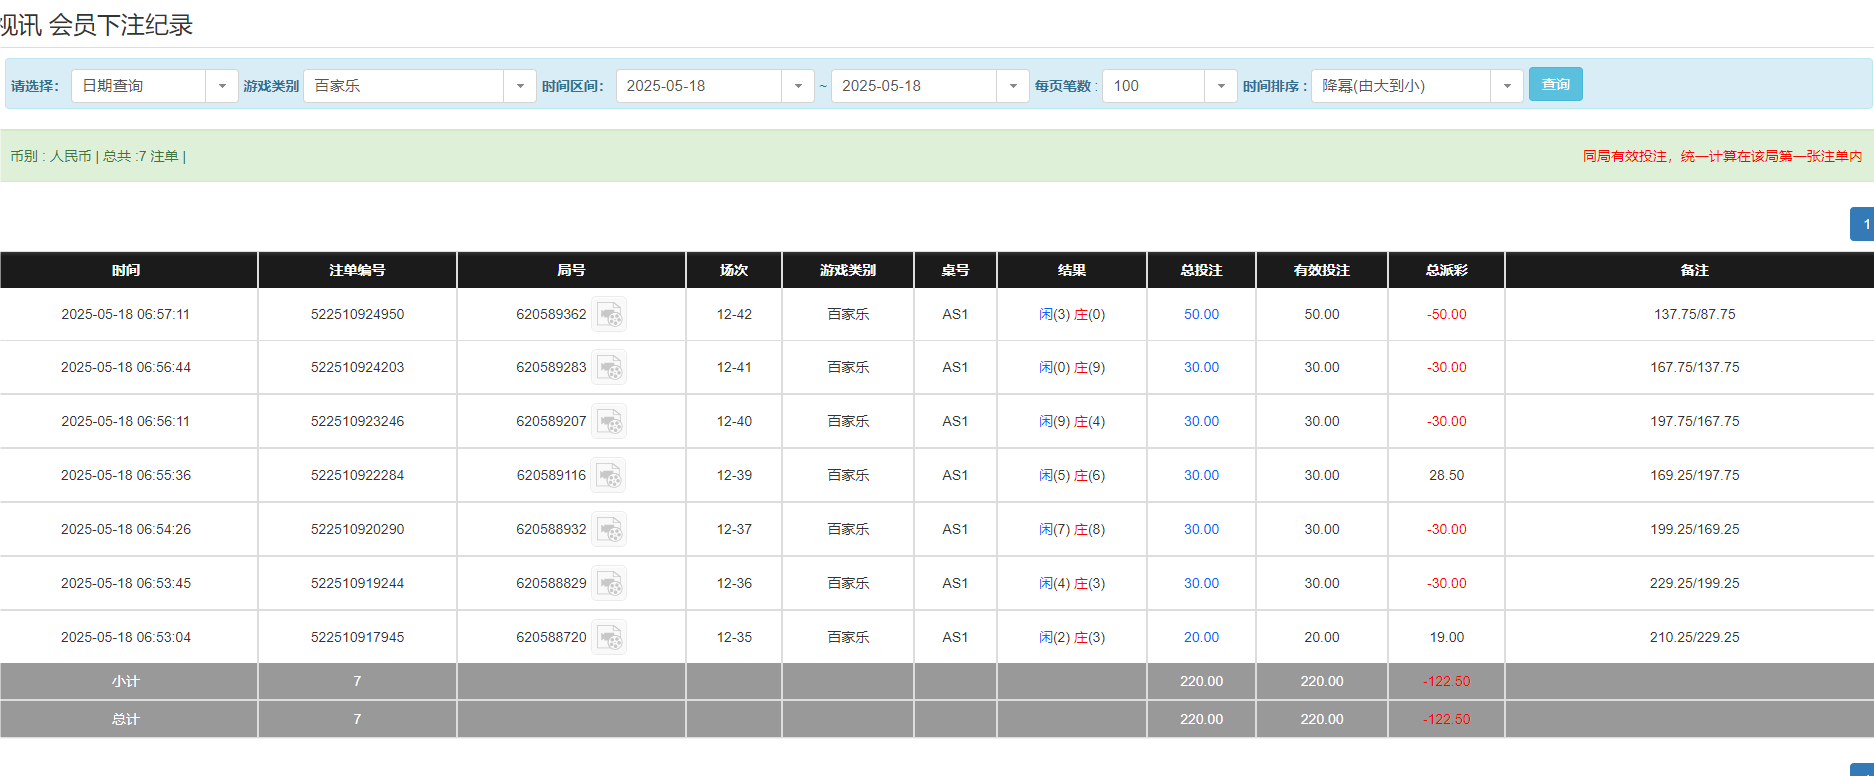The width and height of the screenshot is (1874, 776).
Task: Expand the 日期查询 query type dropdown
Action: 221,86
